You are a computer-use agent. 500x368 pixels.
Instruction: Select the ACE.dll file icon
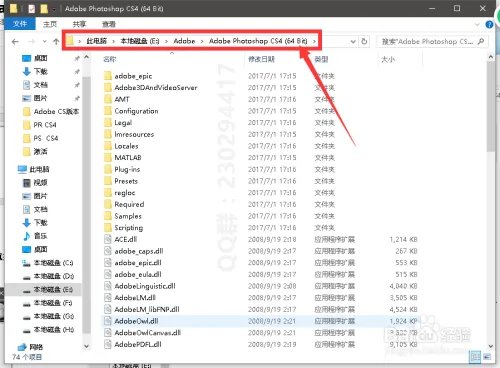108,239
